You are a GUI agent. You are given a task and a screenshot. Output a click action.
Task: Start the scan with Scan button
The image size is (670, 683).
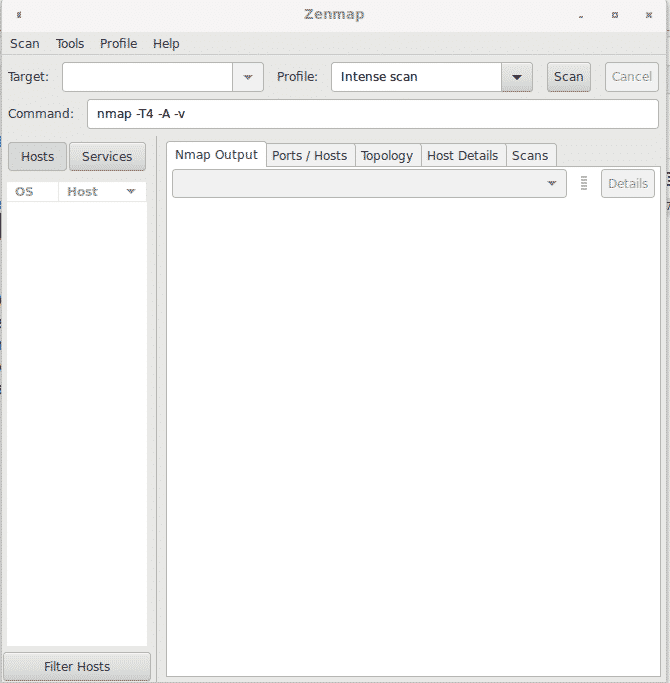tap(568, 77)
